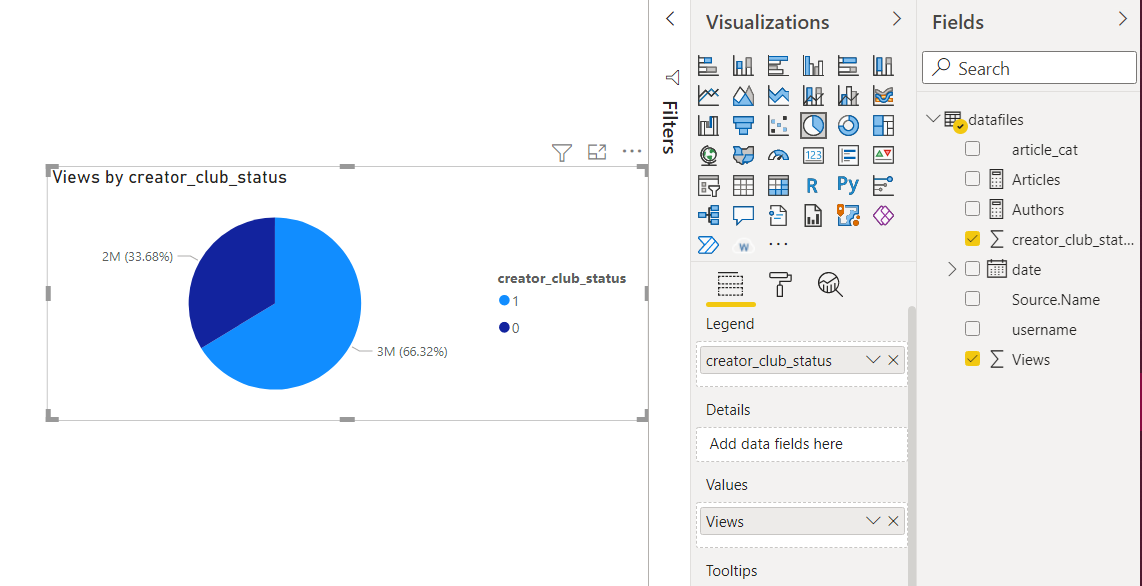The image size is (1142, 586).
Task: Select the gauge visualization icon
Action: pyautogui.click(x=778, y=155)
